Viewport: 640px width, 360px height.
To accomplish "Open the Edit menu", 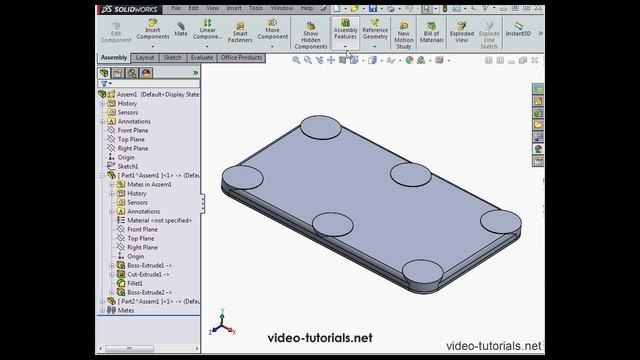I will 193,8.
